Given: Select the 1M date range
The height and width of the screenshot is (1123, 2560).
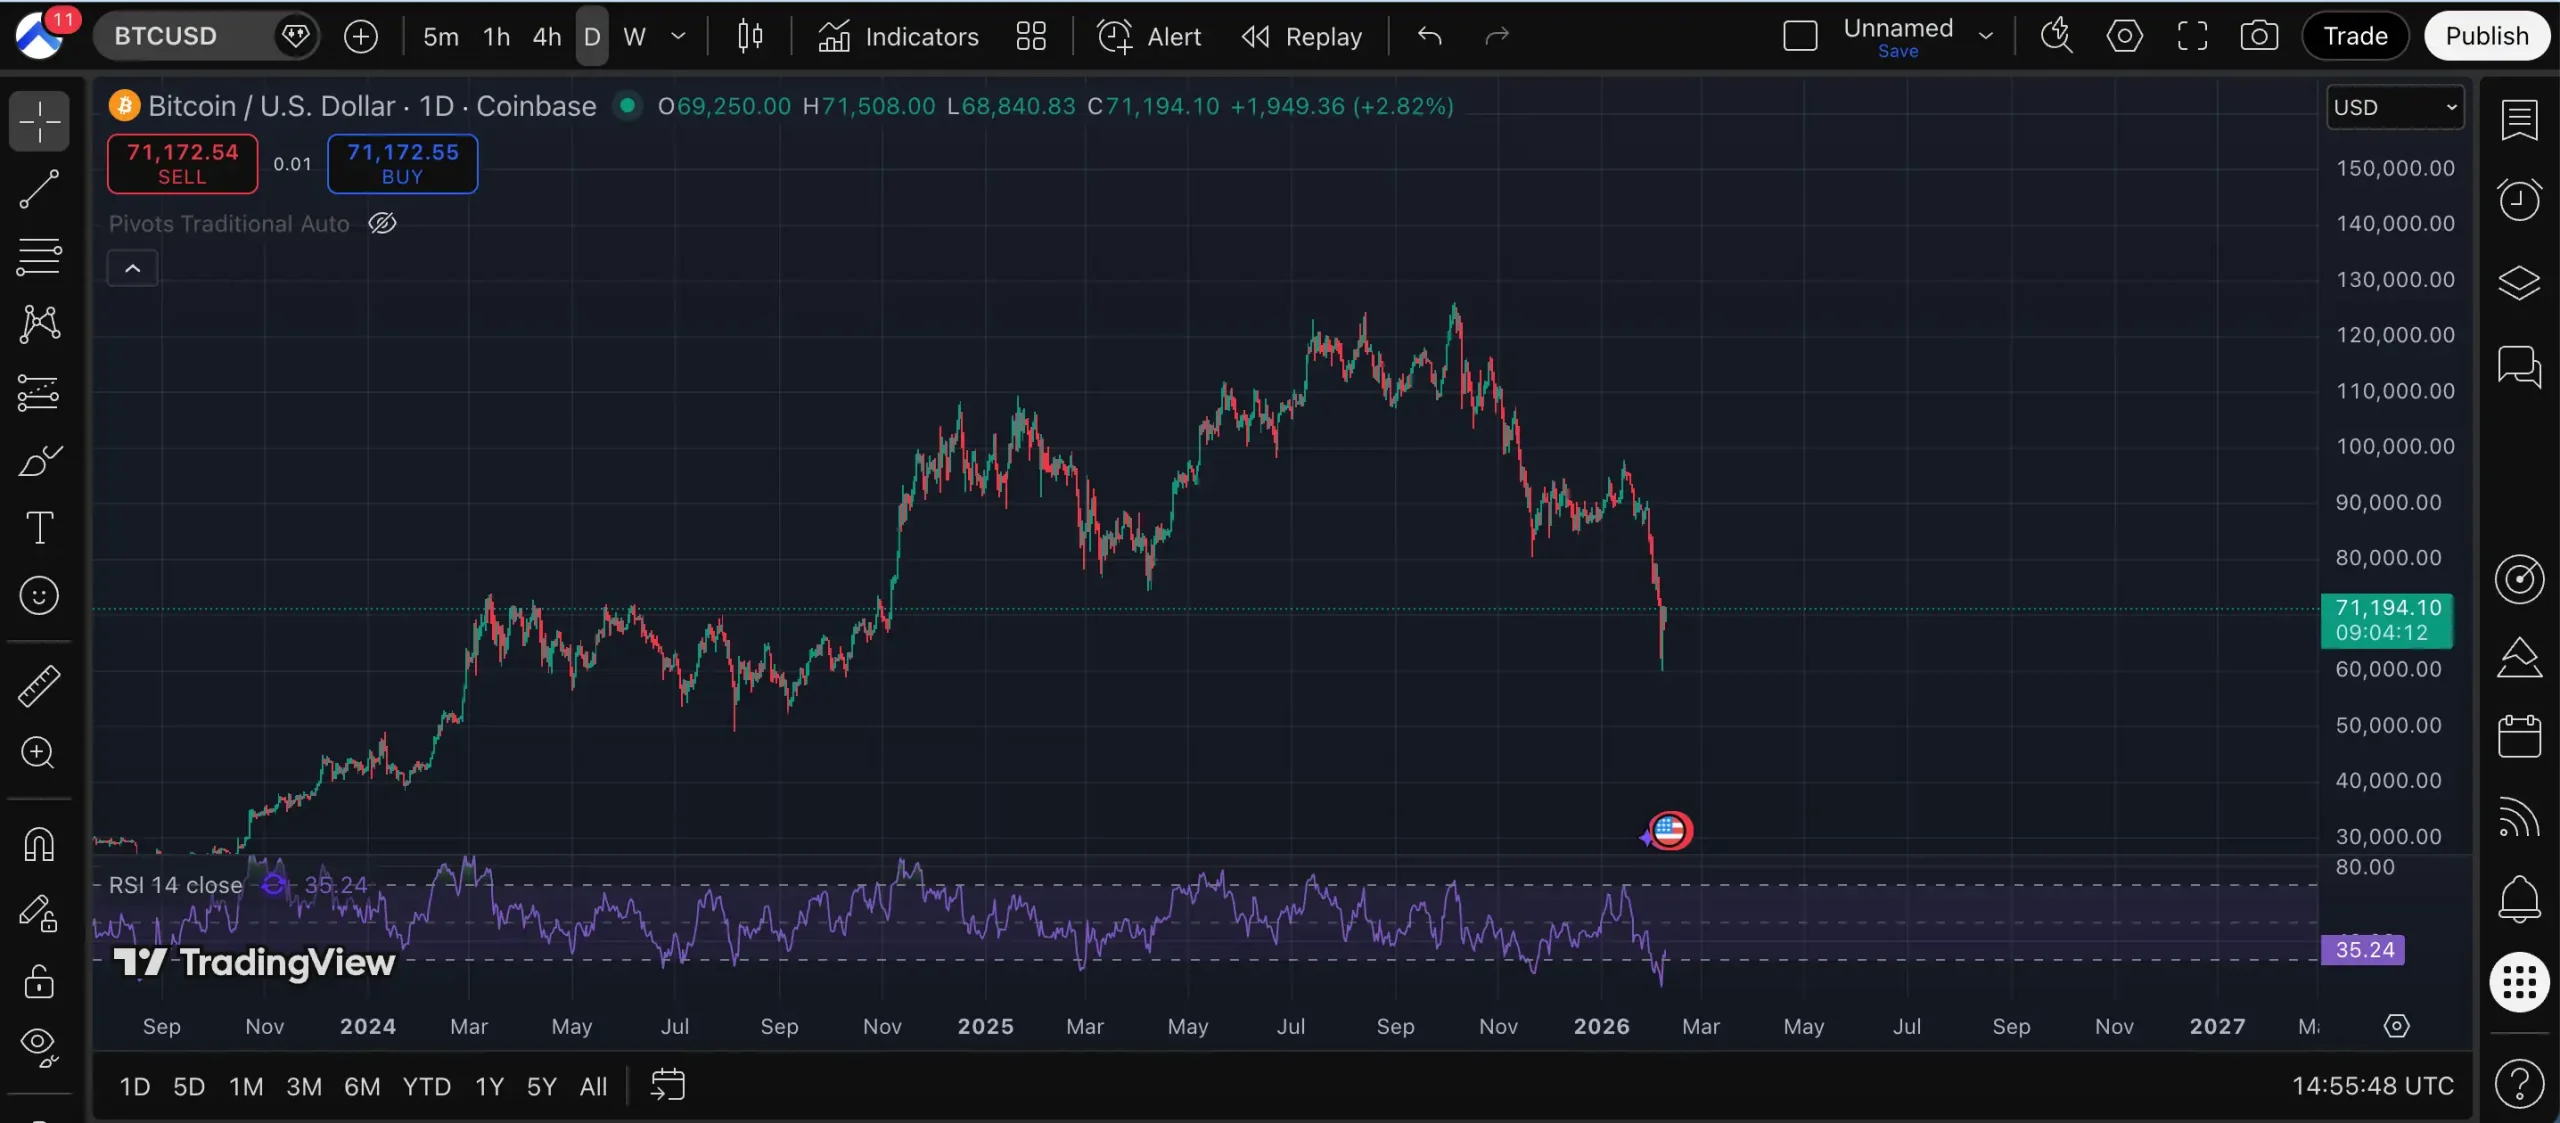Looking at the screenshot, I should point(246,1087).
